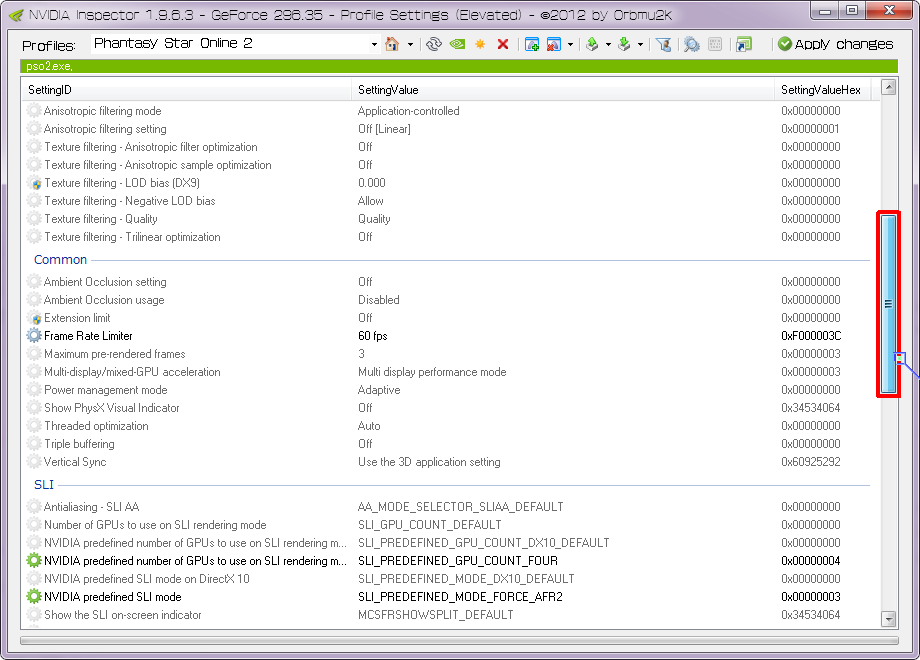The image size is (920, 660).
Task: Click the export profile icon with the up arrow
Action: pyautogui.click(x=593, y=44)
